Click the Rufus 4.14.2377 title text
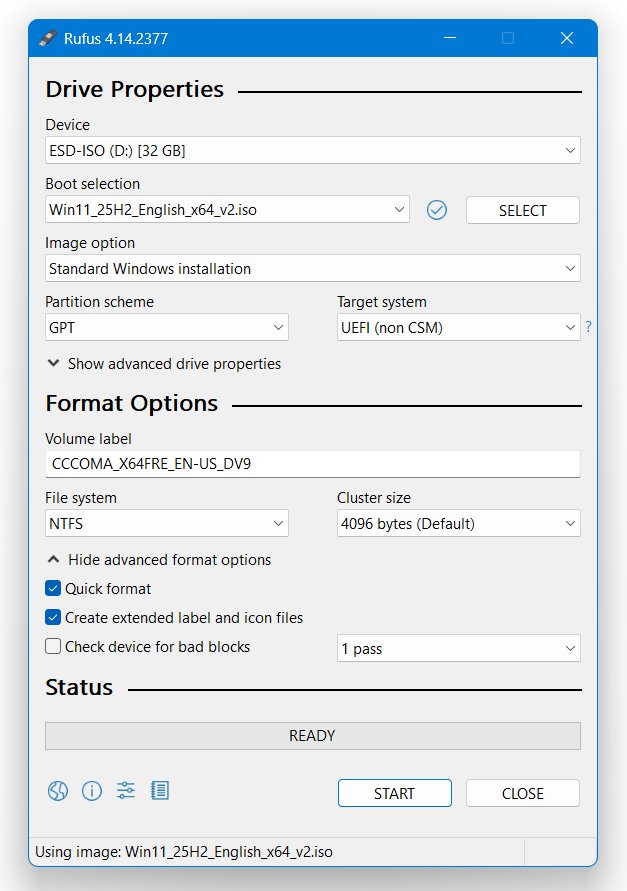 click(x=116, y=39)
